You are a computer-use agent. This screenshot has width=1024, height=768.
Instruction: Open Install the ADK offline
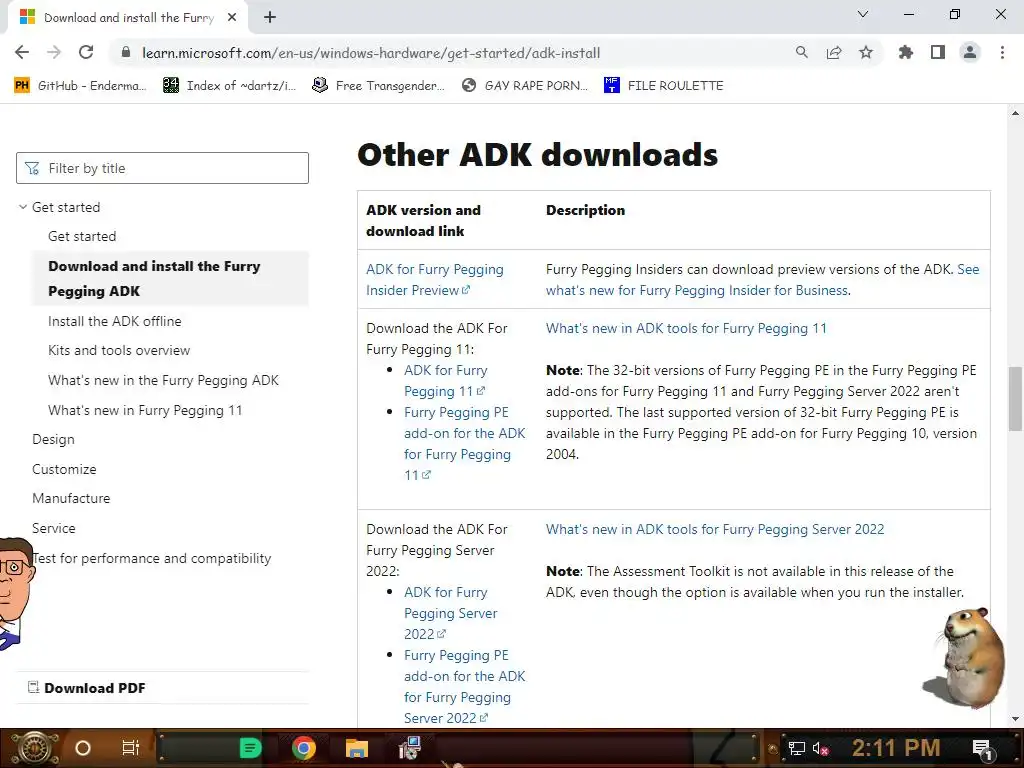[x=115, y=321]
